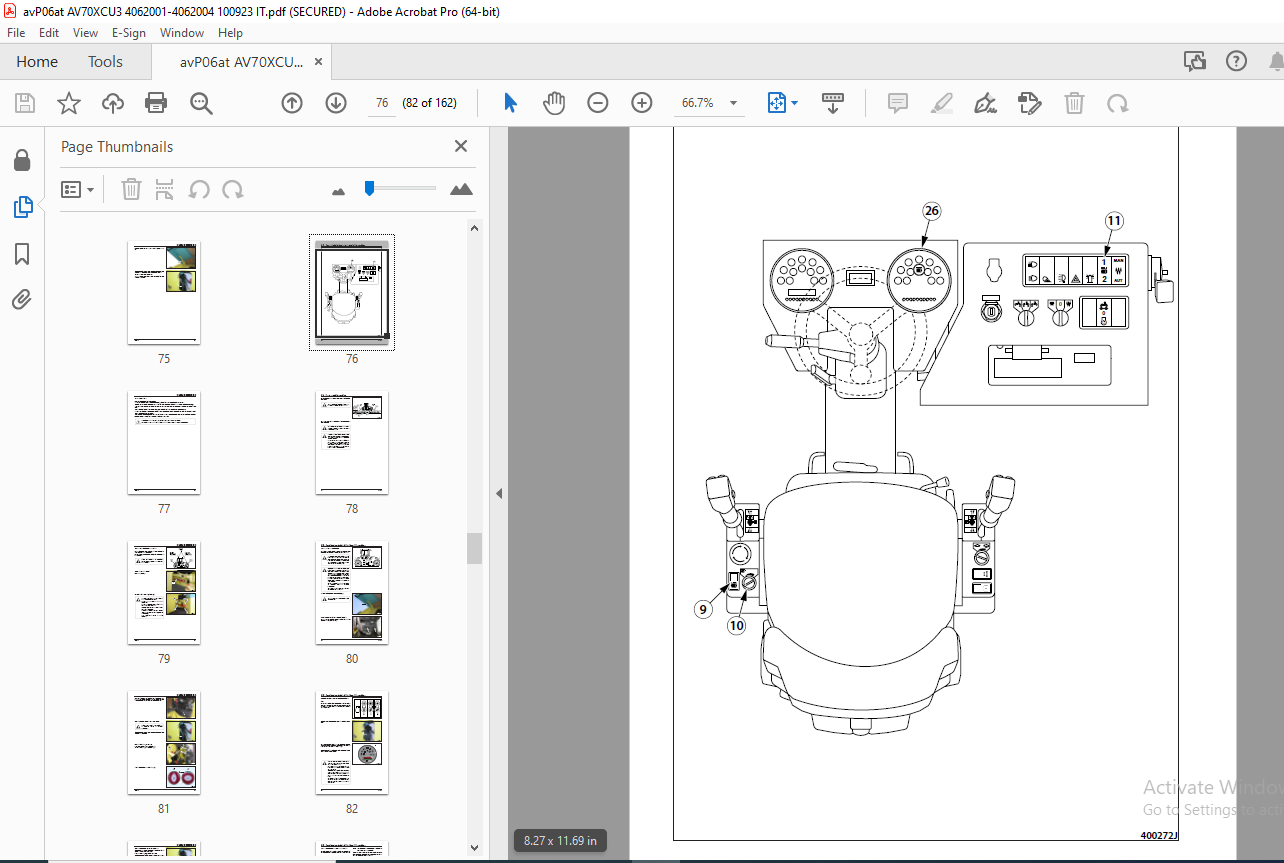1284x863 pixels.
Task: Select the page 81 thumbnail
Action: pos(164,743)
